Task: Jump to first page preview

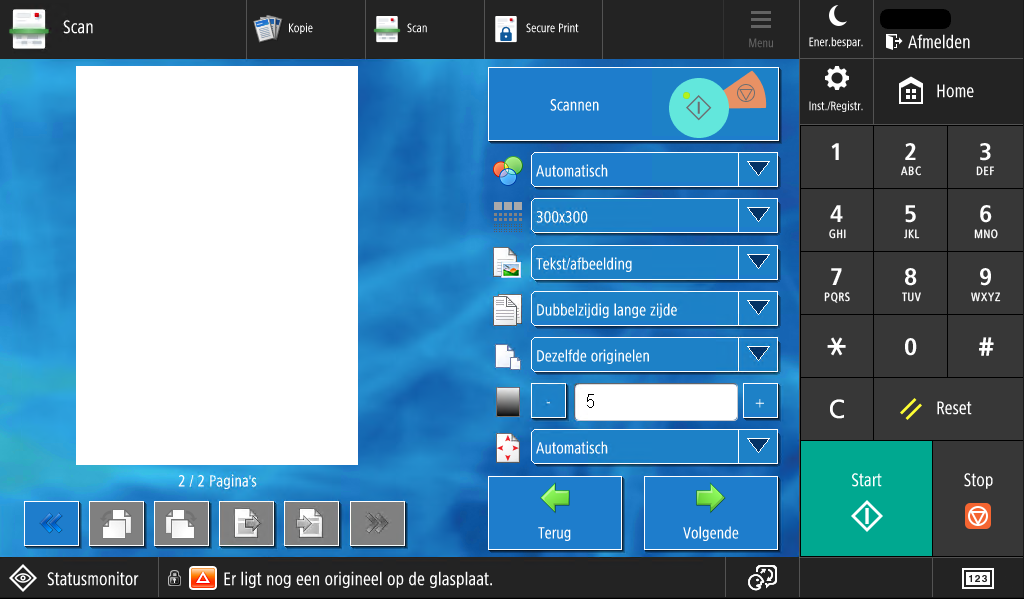Action: (52, 523)
